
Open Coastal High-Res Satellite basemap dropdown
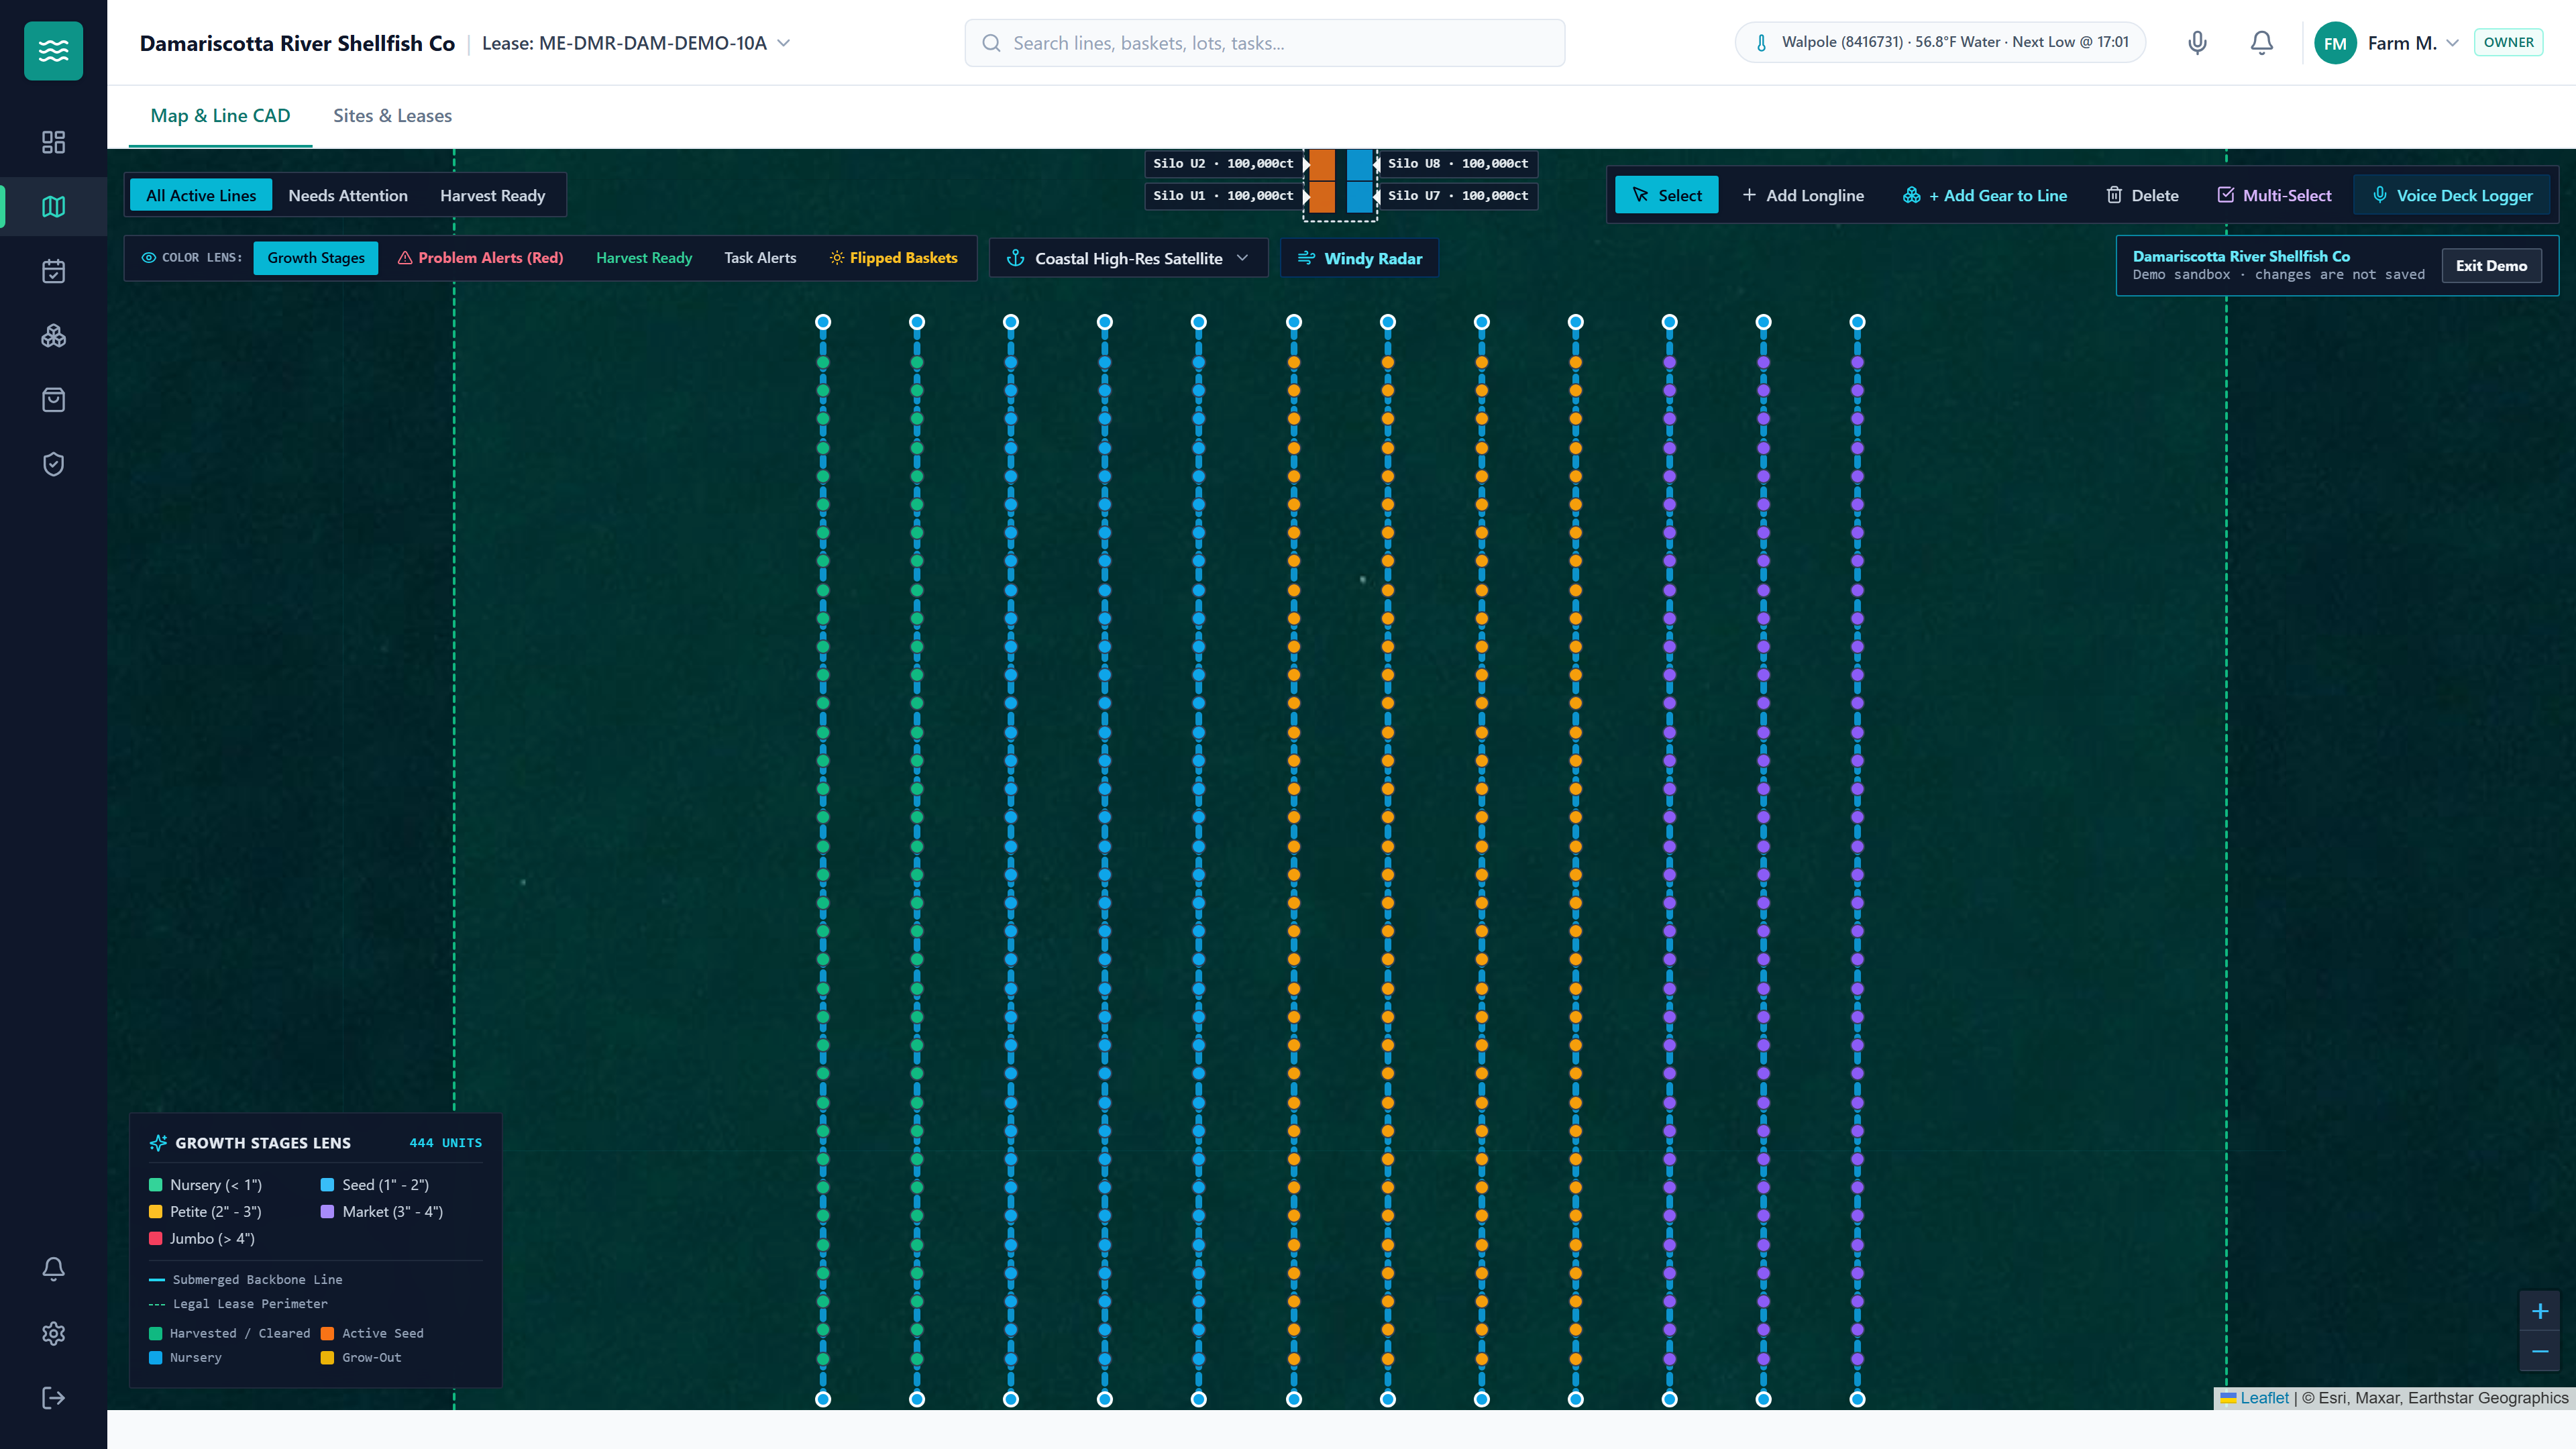point(1128,258)
